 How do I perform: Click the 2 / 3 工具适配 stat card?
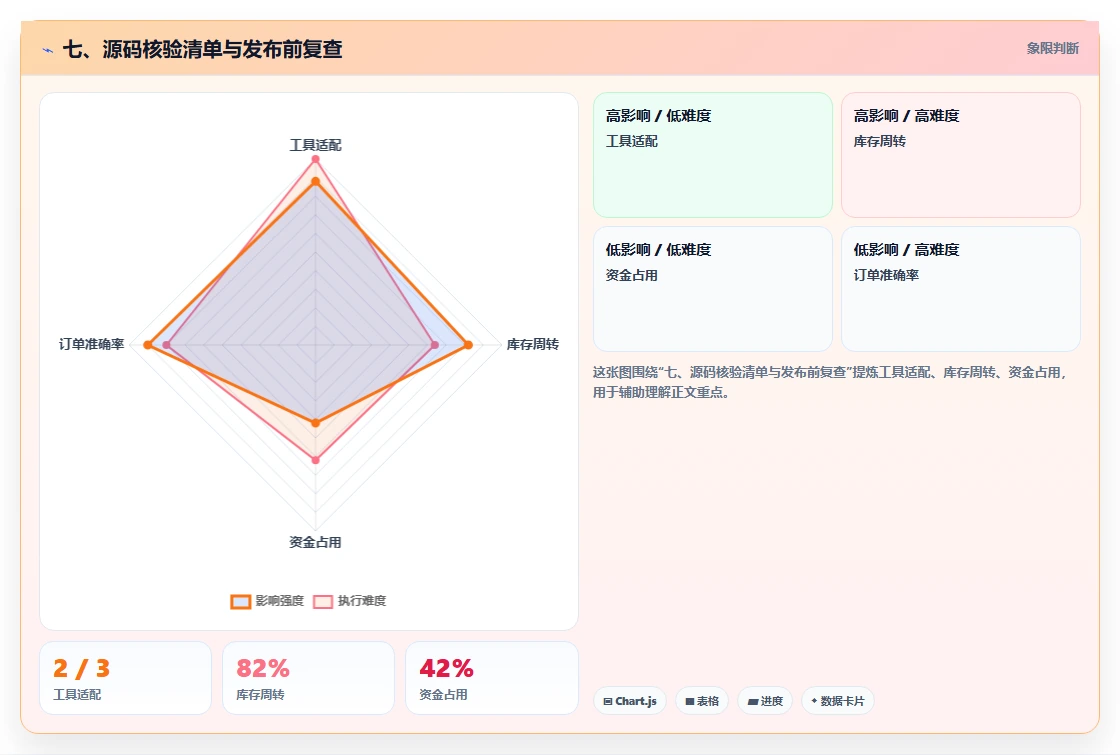click(x=126, y=678)
